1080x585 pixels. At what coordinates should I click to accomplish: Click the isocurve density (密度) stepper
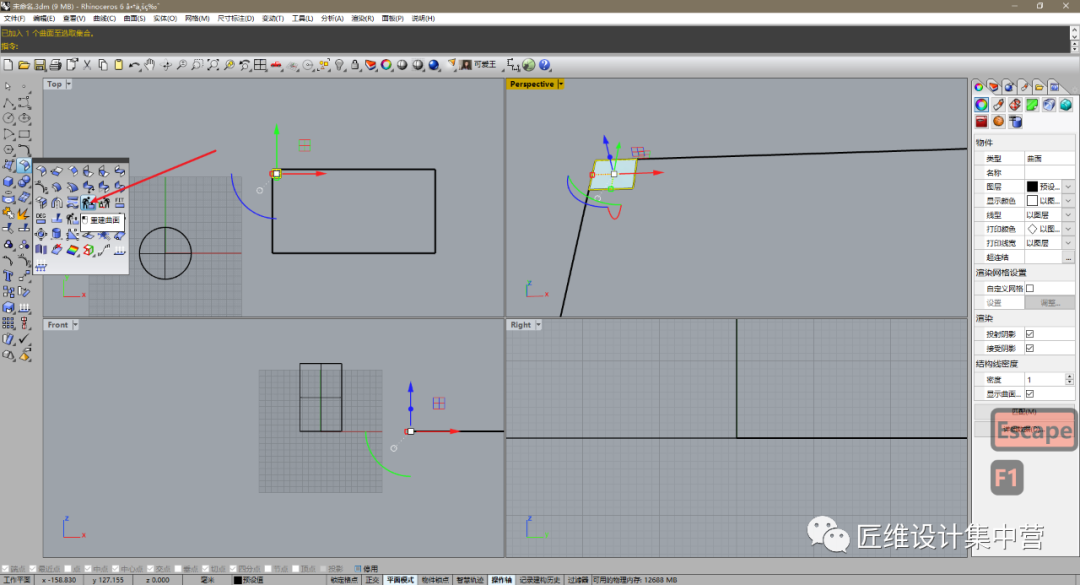[1069, 380]
